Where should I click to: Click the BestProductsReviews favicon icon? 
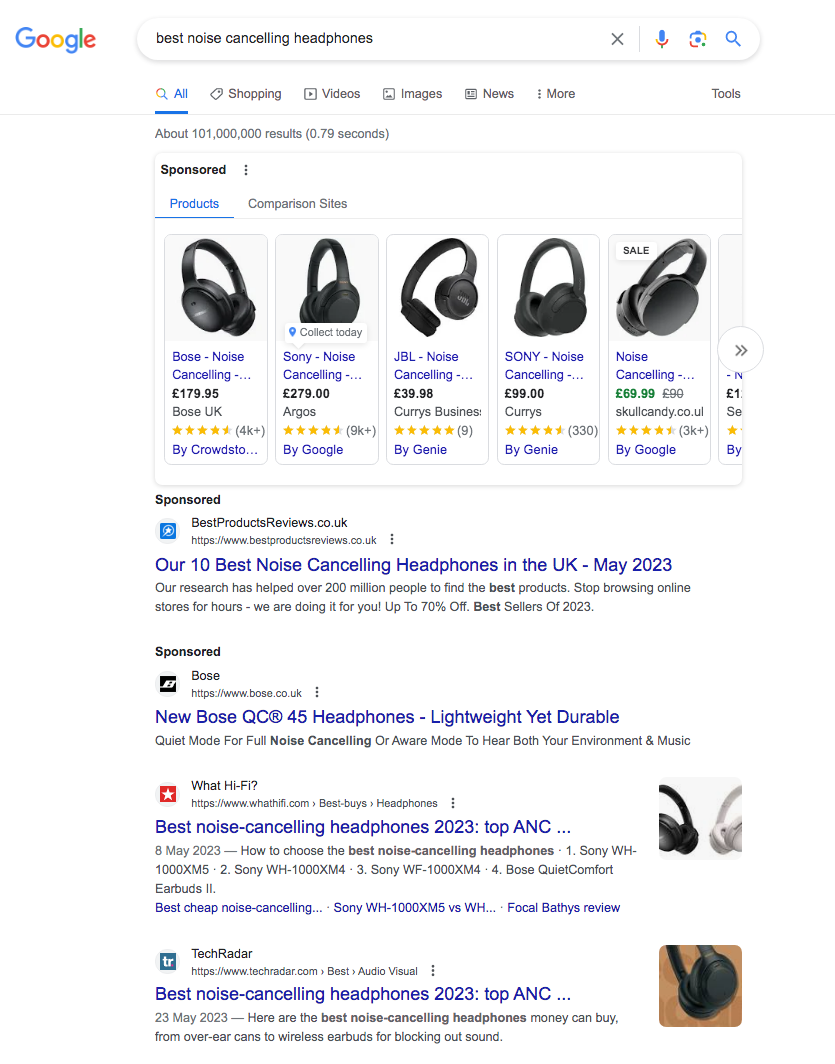click(x=168, y=531)
